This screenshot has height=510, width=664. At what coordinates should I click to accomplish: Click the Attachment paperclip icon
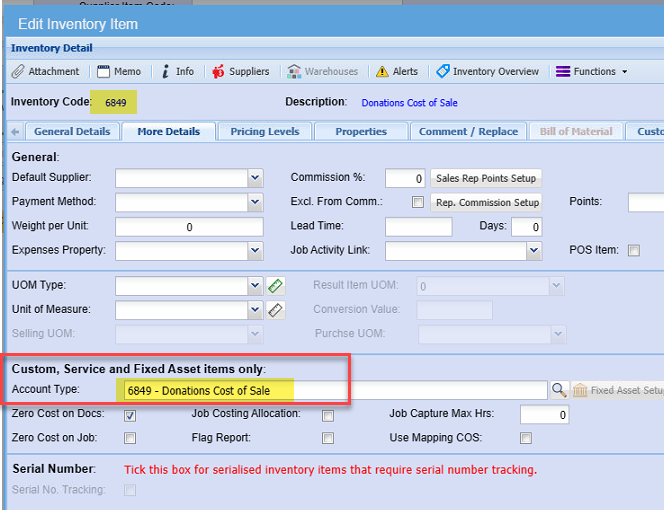point(17,72)
